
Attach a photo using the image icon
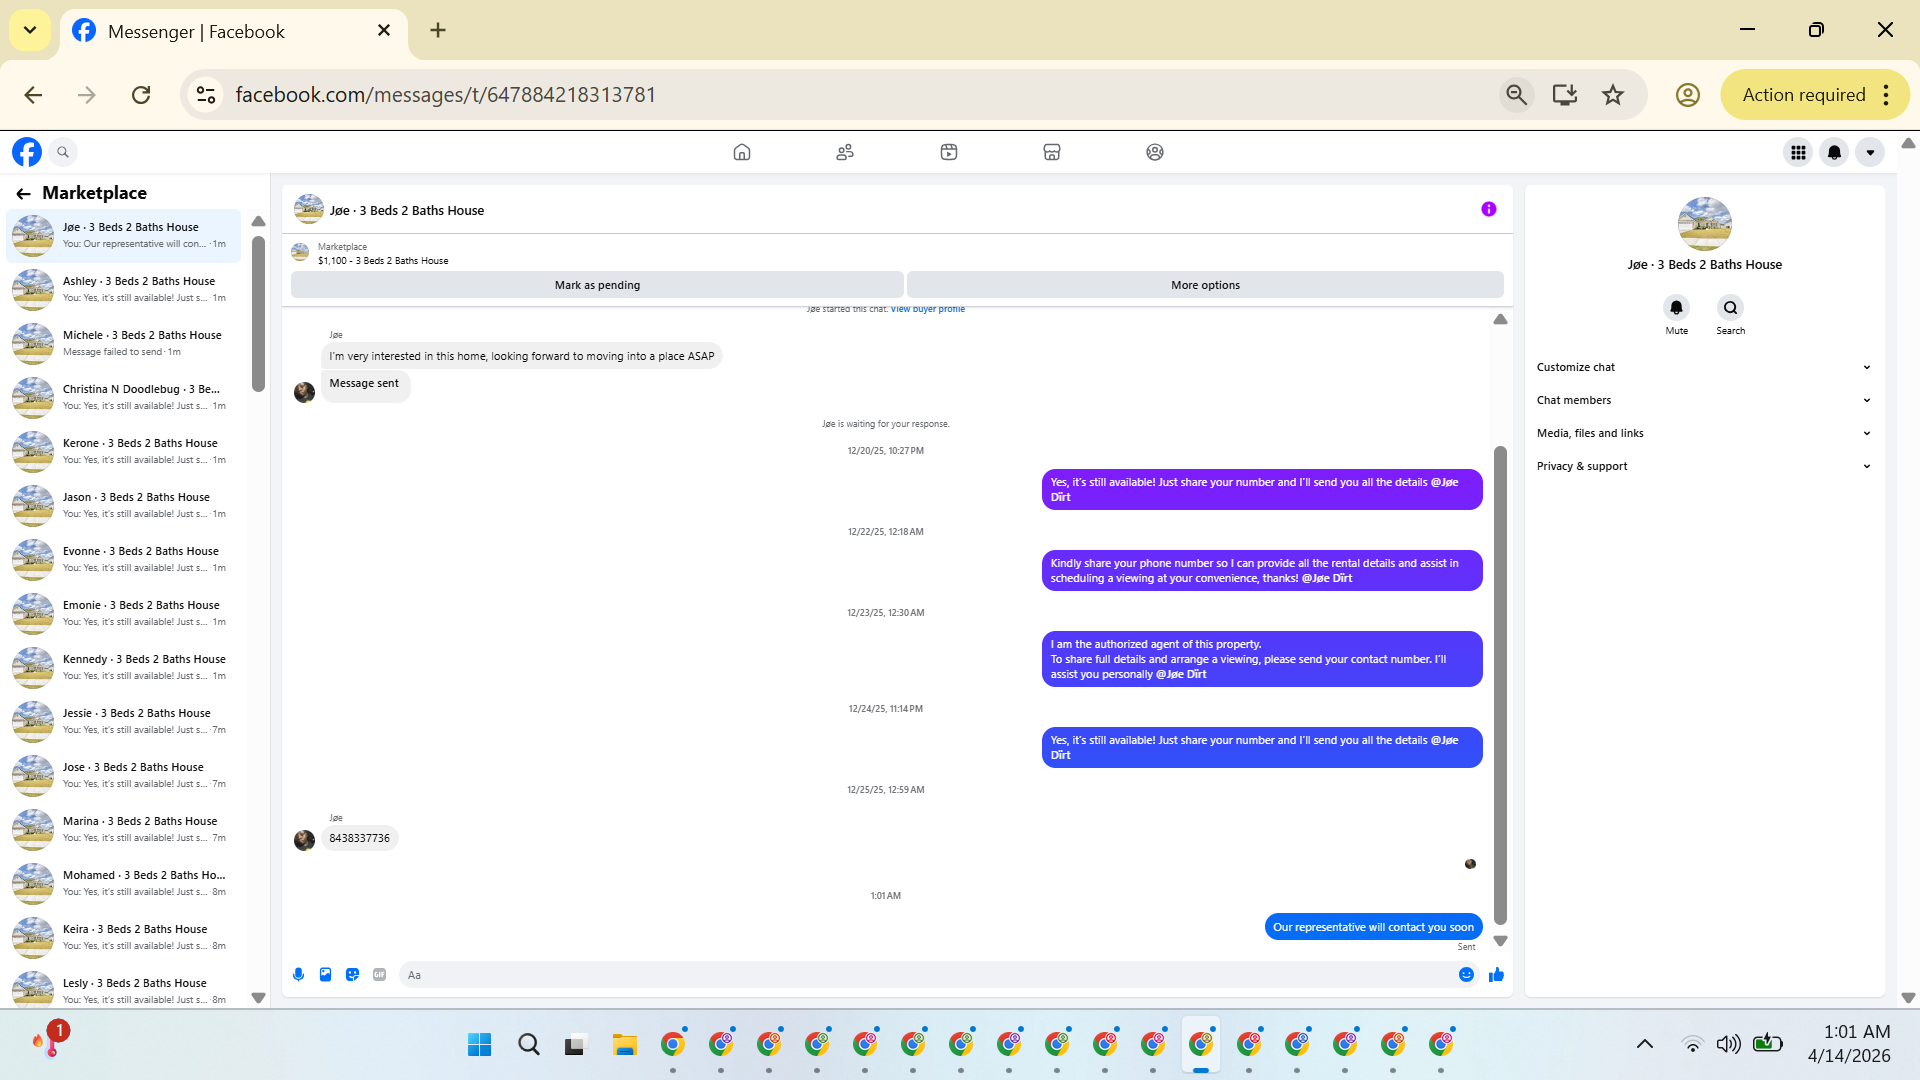[325, 975]
